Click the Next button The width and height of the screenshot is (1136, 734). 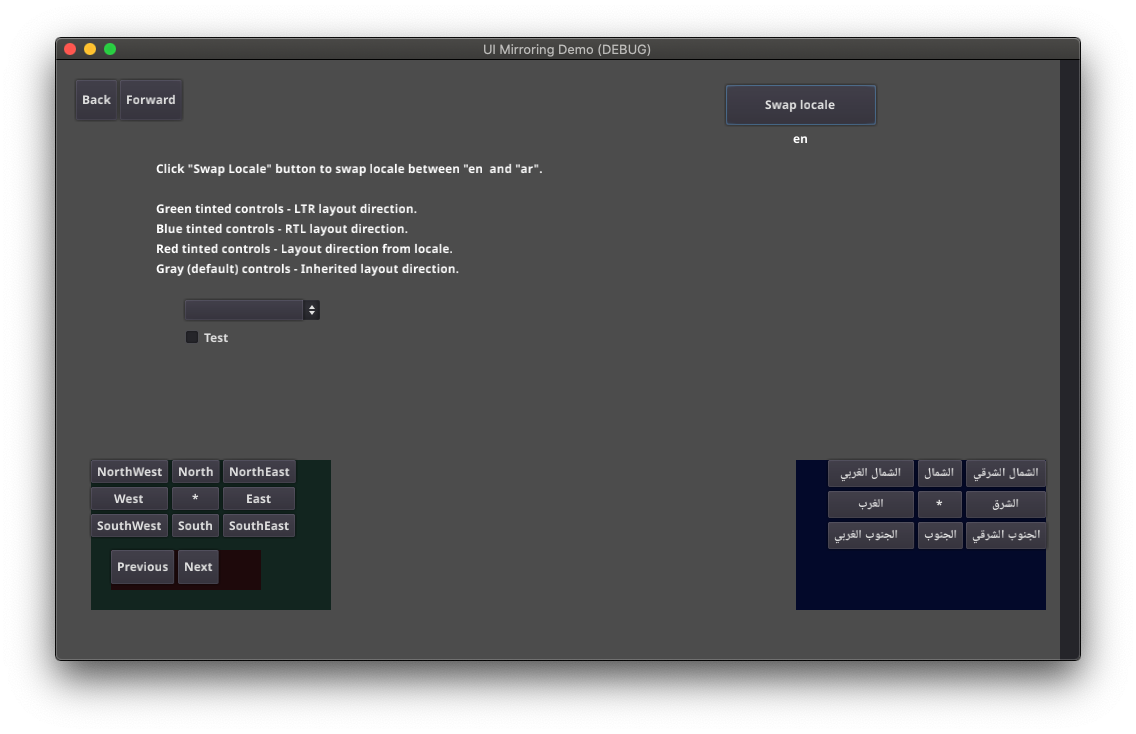tap(198, 567)
